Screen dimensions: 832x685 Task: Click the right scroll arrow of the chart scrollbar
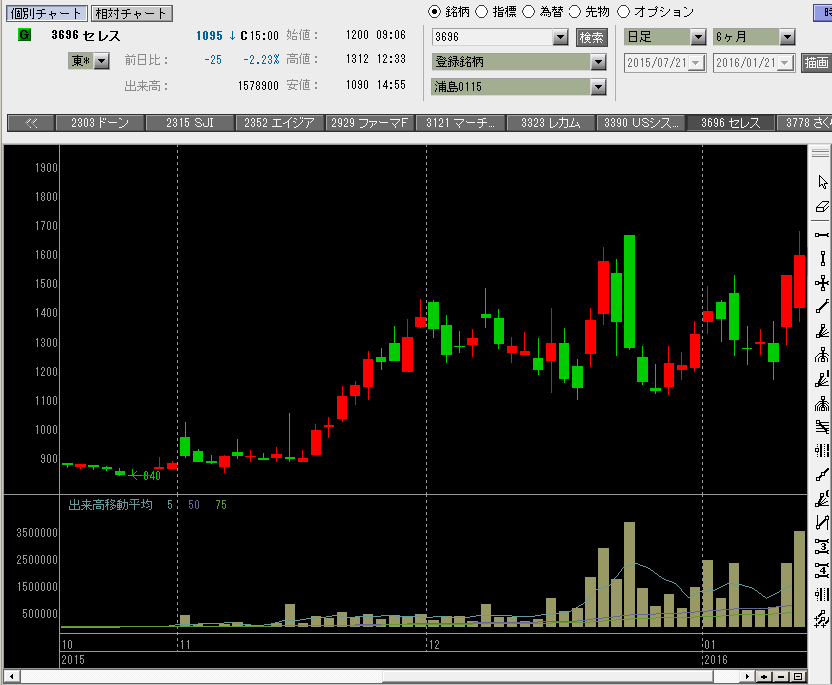(x=747, y=677)
